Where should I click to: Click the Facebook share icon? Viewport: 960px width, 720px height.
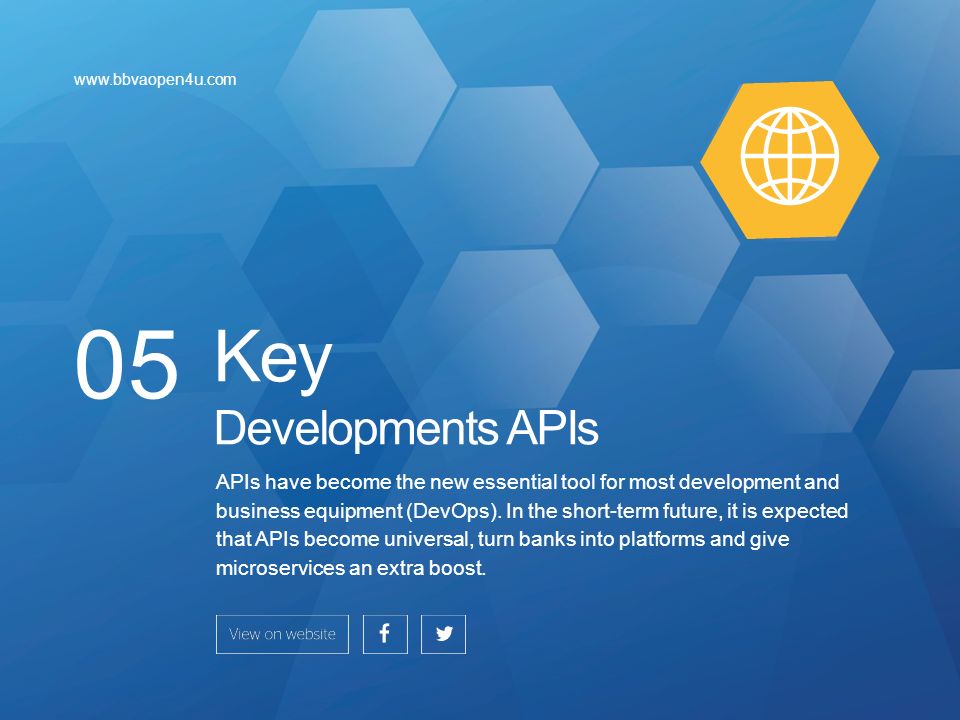click(x=385, y=634)
